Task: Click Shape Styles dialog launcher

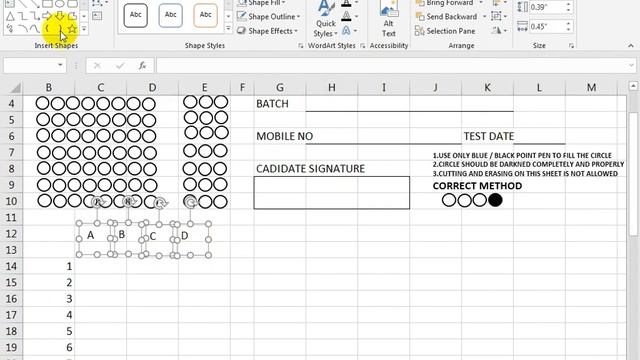Action: point(300,46)
